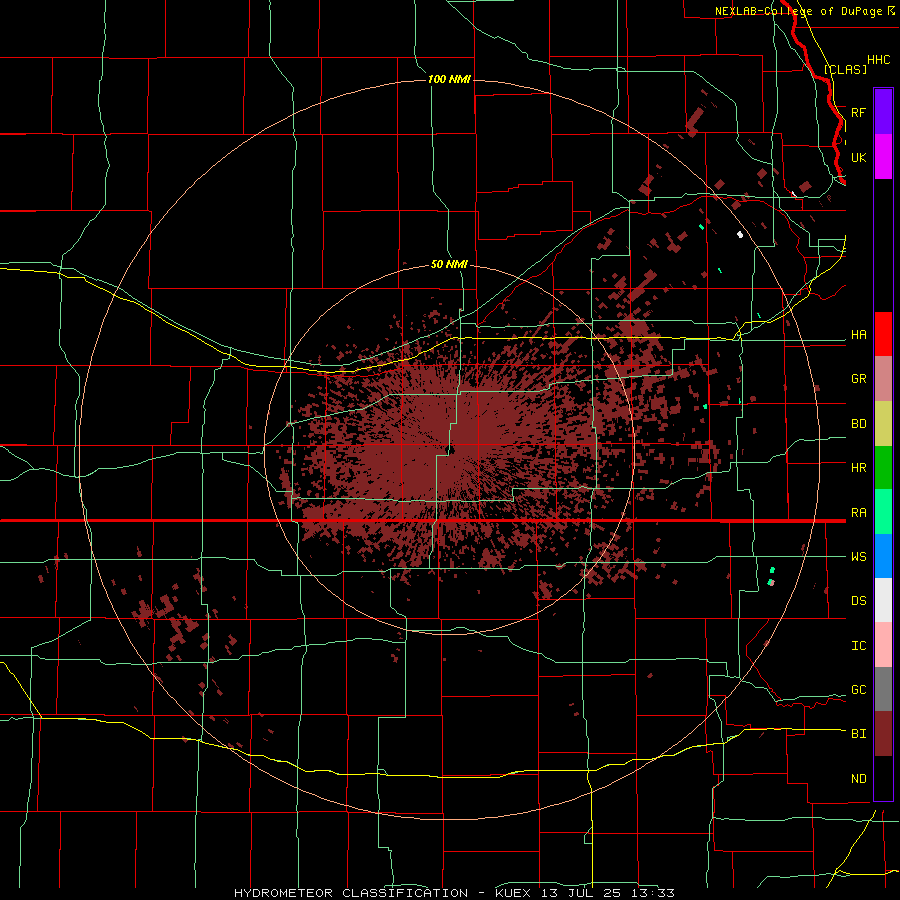Click the "BI" legend label
This screenshot has height=900, width=900.
tap(858, 734)
